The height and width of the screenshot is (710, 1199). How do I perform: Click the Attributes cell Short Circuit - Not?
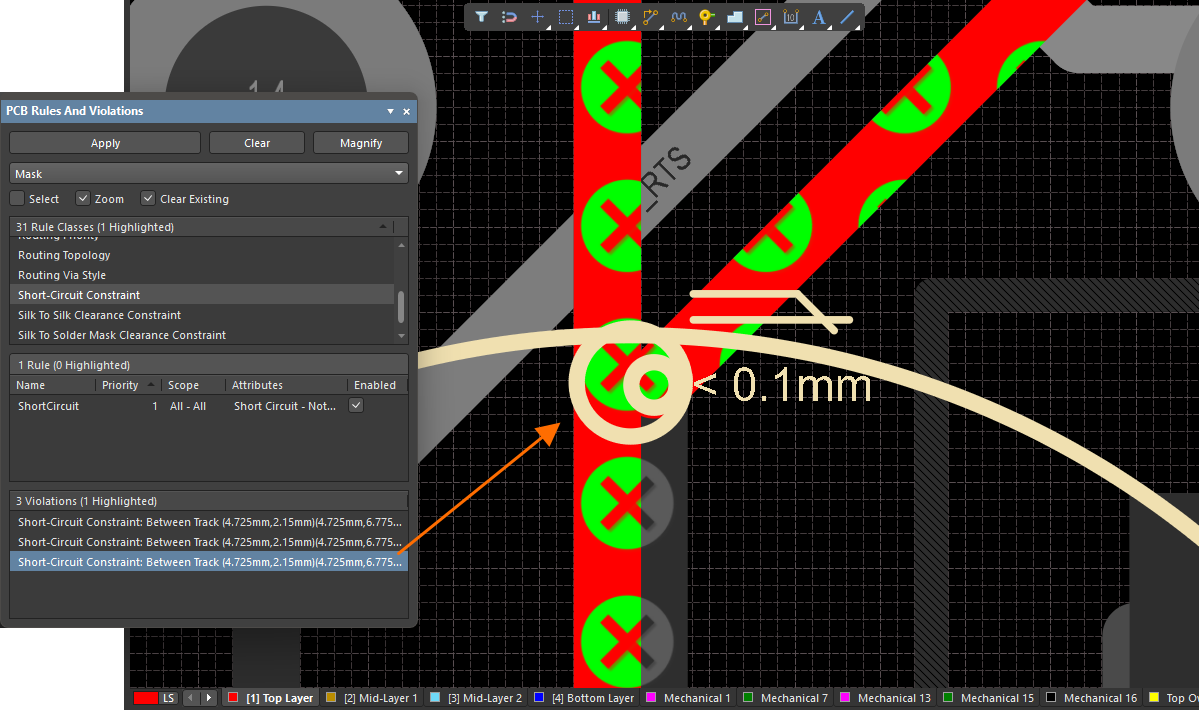tap(284, 406)
